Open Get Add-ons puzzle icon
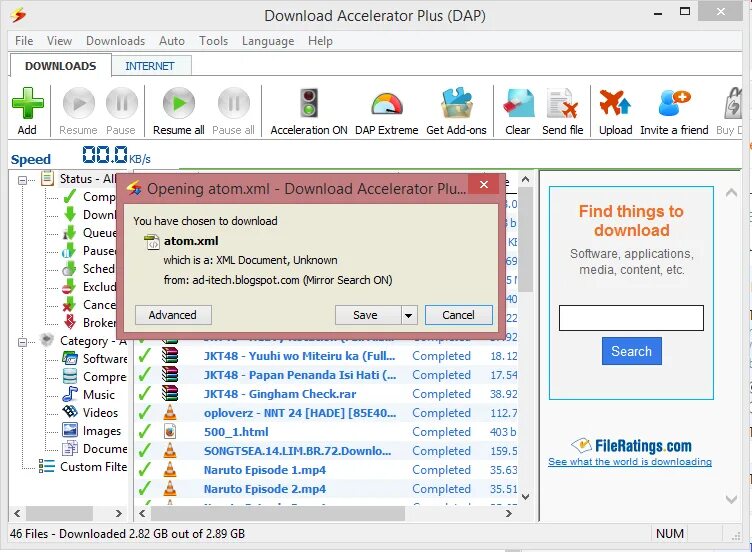 [x=457, y=103]
